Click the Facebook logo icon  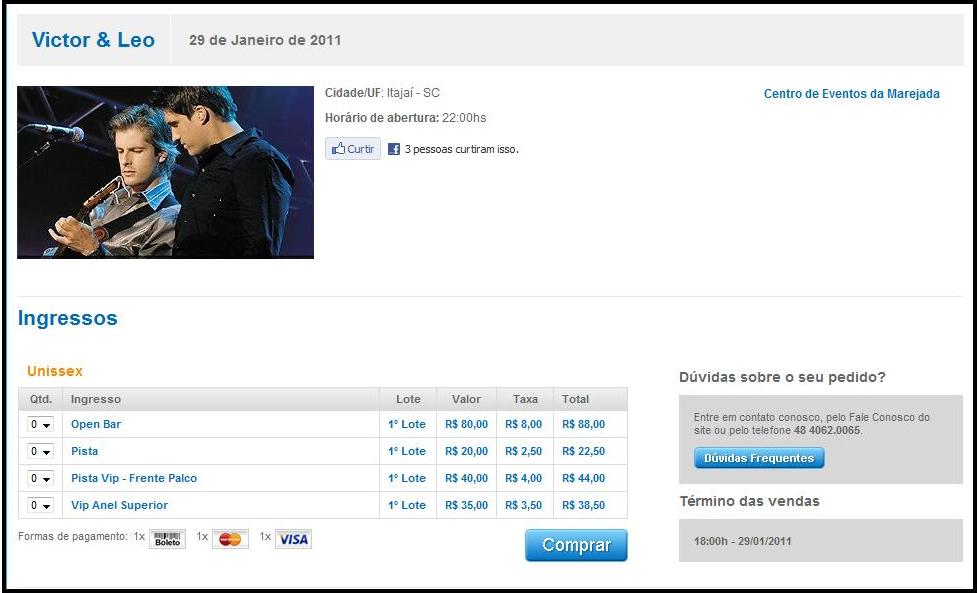394,149
